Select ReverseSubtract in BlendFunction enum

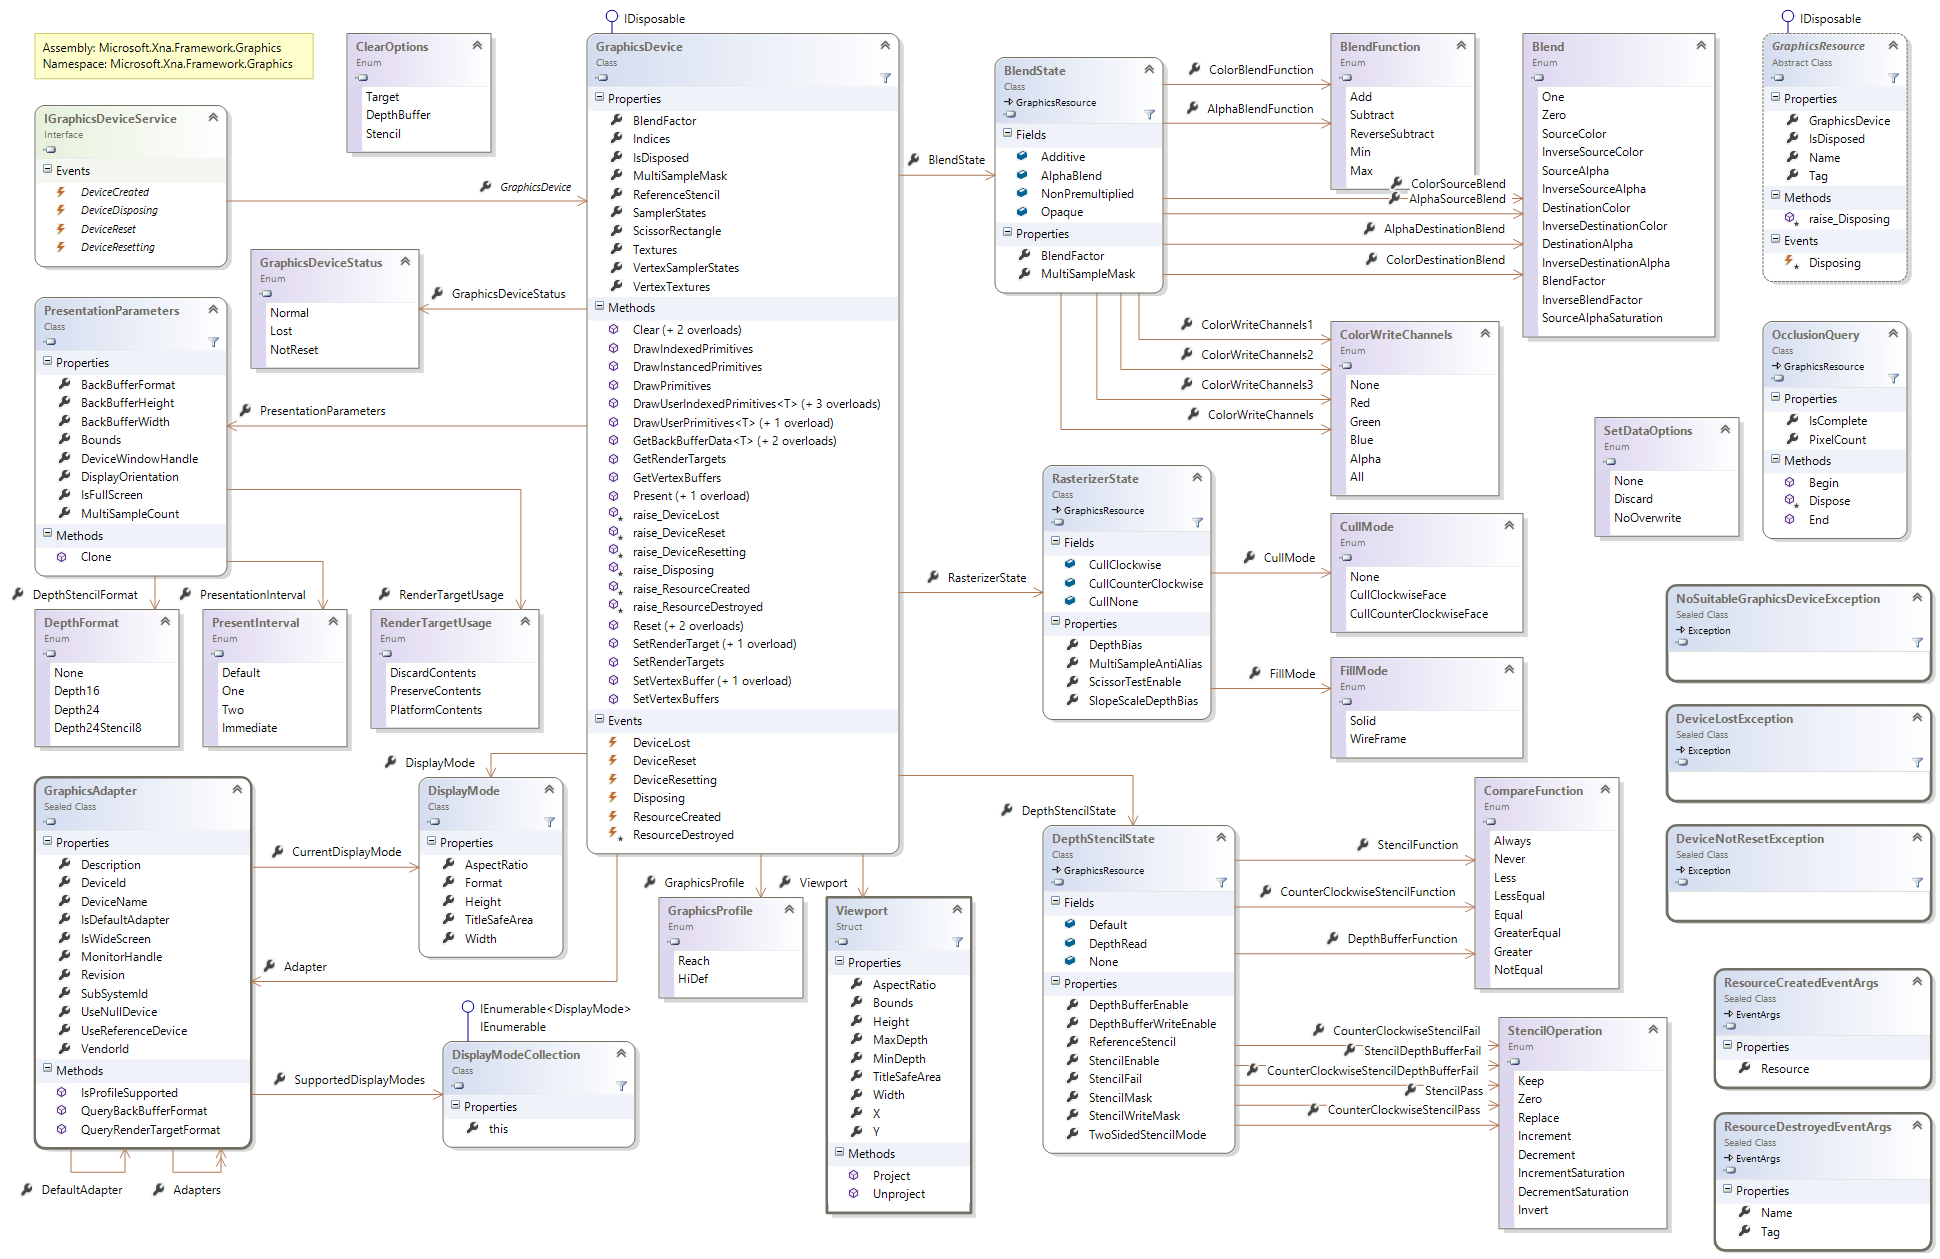click(1391, 134)
